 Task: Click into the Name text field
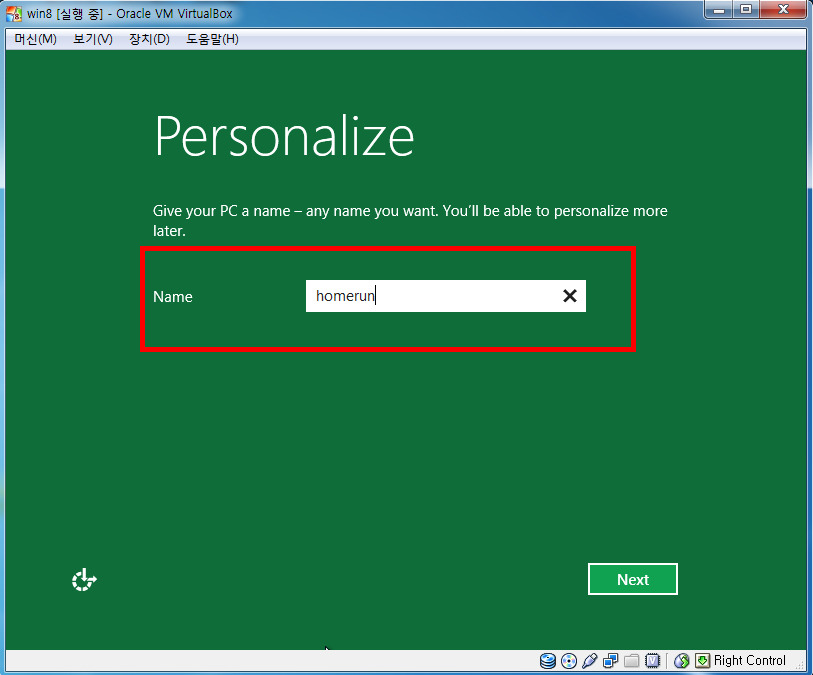click(x=430, y=296)
